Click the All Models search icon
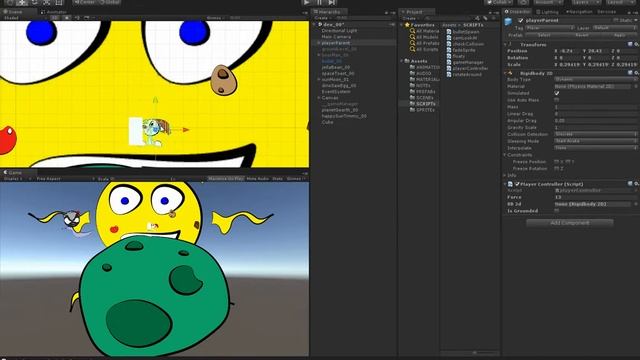 [x=412, y=37]
